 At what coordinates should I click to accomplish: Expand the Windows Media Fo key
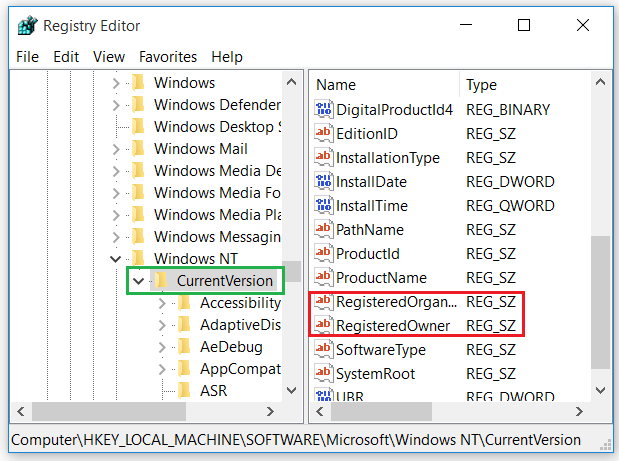point(116,193)
